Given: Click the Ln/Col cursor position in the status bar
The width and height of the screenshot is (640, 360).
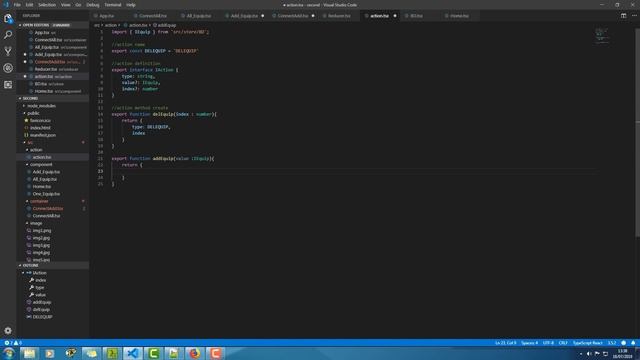Looking at the screenshot, I should click(x=505, y=343).
